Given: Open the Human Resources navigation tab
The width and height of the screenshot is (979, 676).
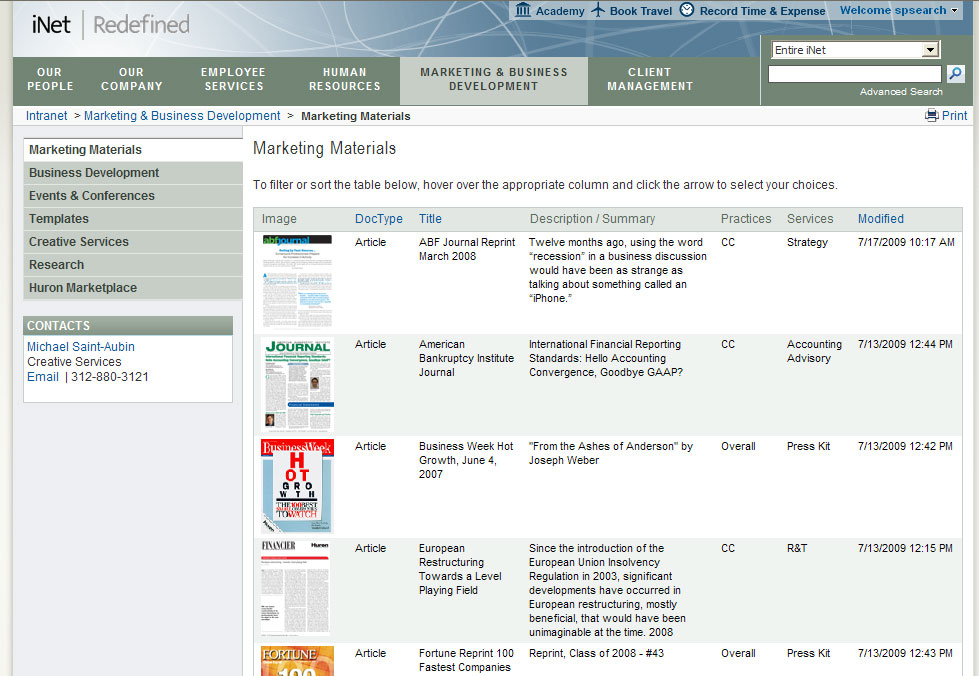Looking at the screenshot, I should click(x=344, y=80).
